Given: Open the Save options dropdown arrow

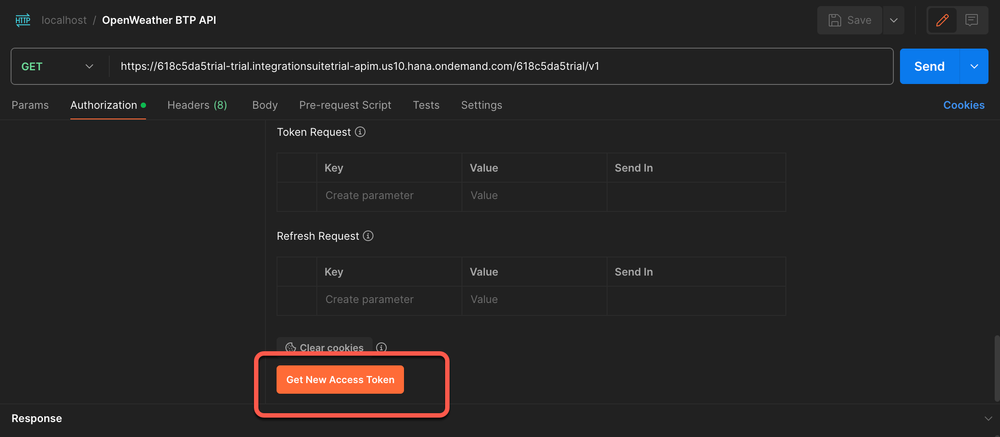Looking at the screenshot, I should tap(893, 20).
